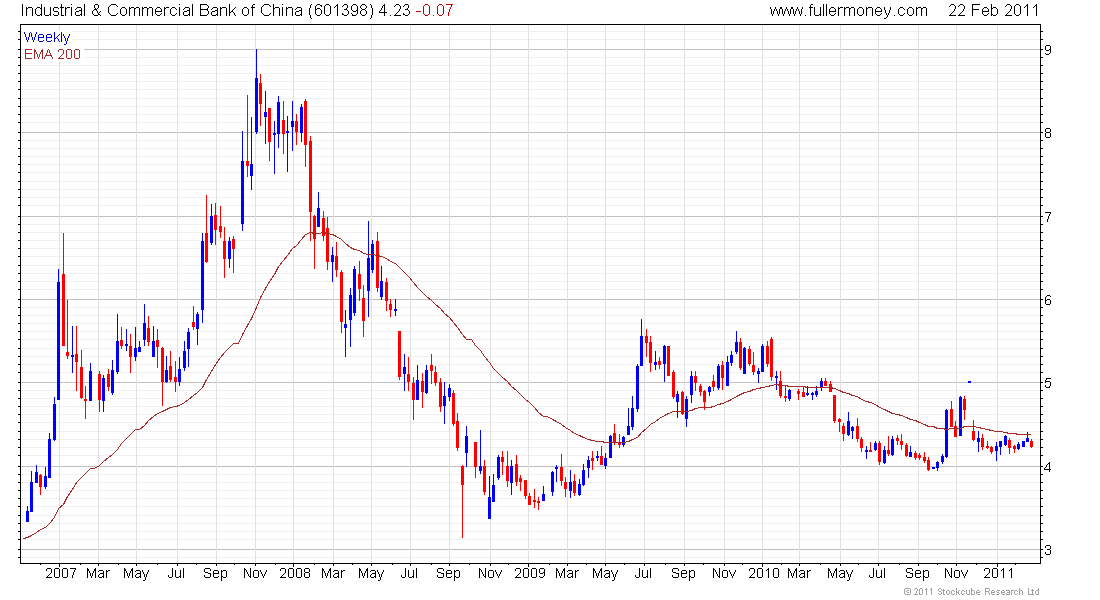Click the Nov label just before 2011
1100x600 pixels.
click(x=956, y=573)
